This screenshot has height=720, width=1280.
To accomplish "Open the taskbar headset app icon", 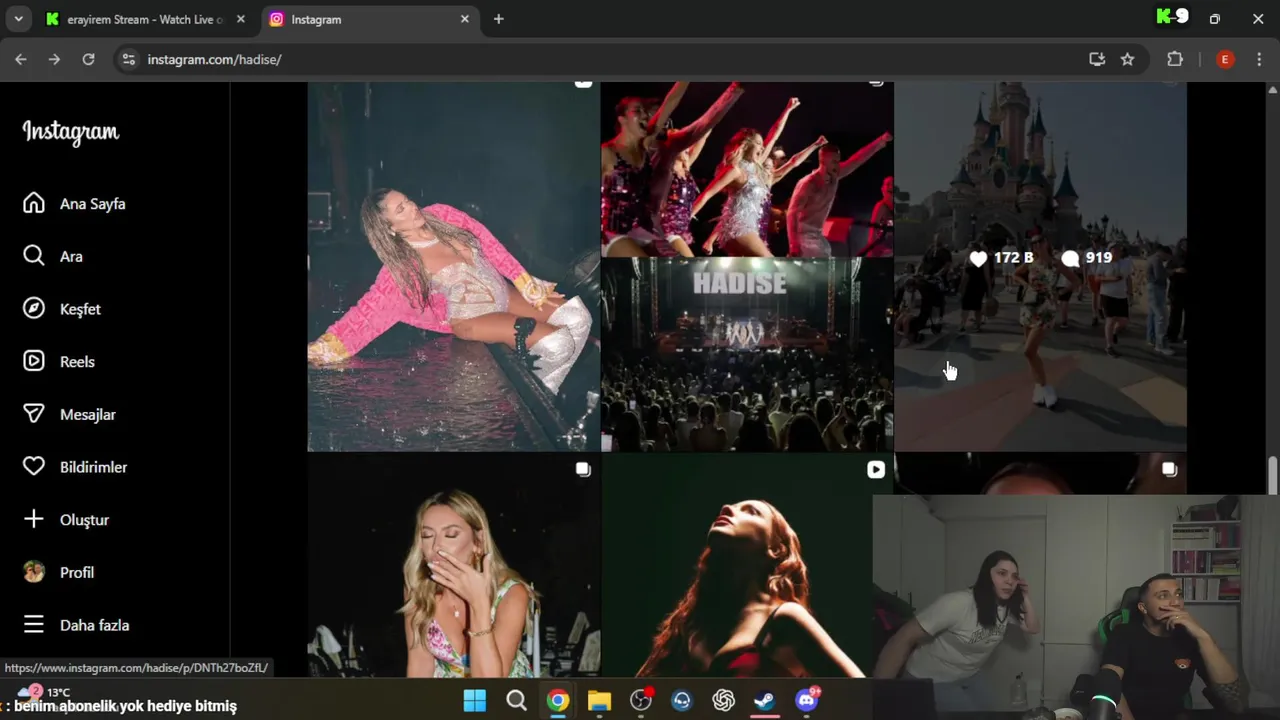I will pos(682,700).
